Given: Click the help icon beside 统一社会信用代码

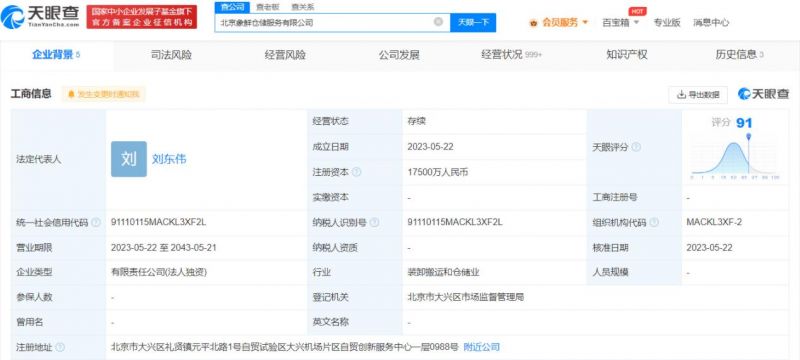Looking at the screenshot, I should pos(95,223).
